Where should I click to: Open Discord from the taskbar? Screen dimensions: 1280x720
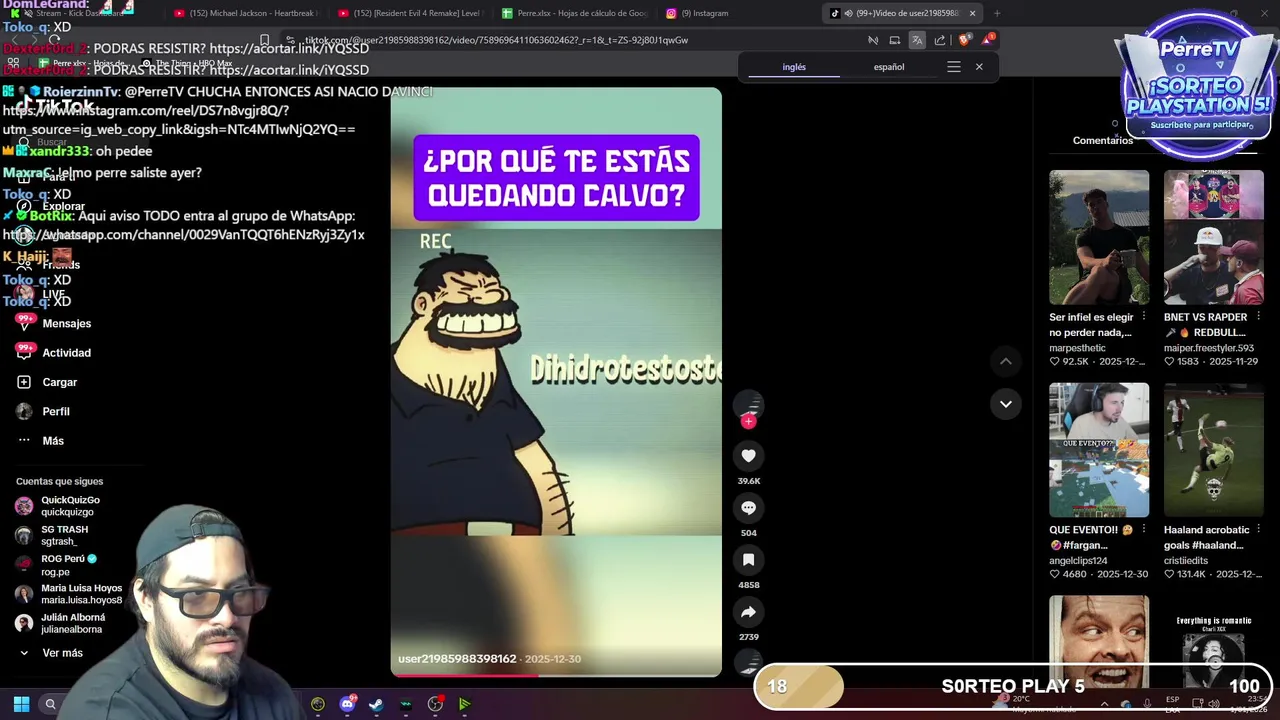[347, 704]
